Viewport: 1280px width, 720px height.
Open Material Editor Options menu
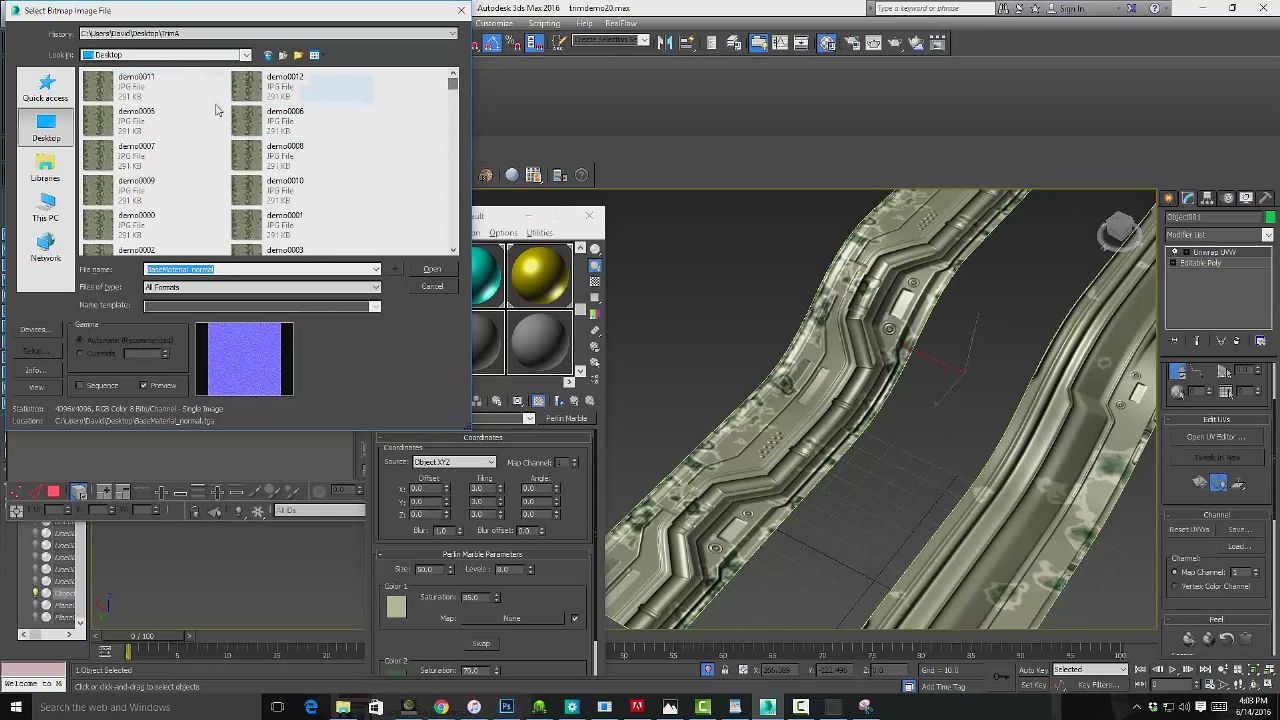pos(503,233)
